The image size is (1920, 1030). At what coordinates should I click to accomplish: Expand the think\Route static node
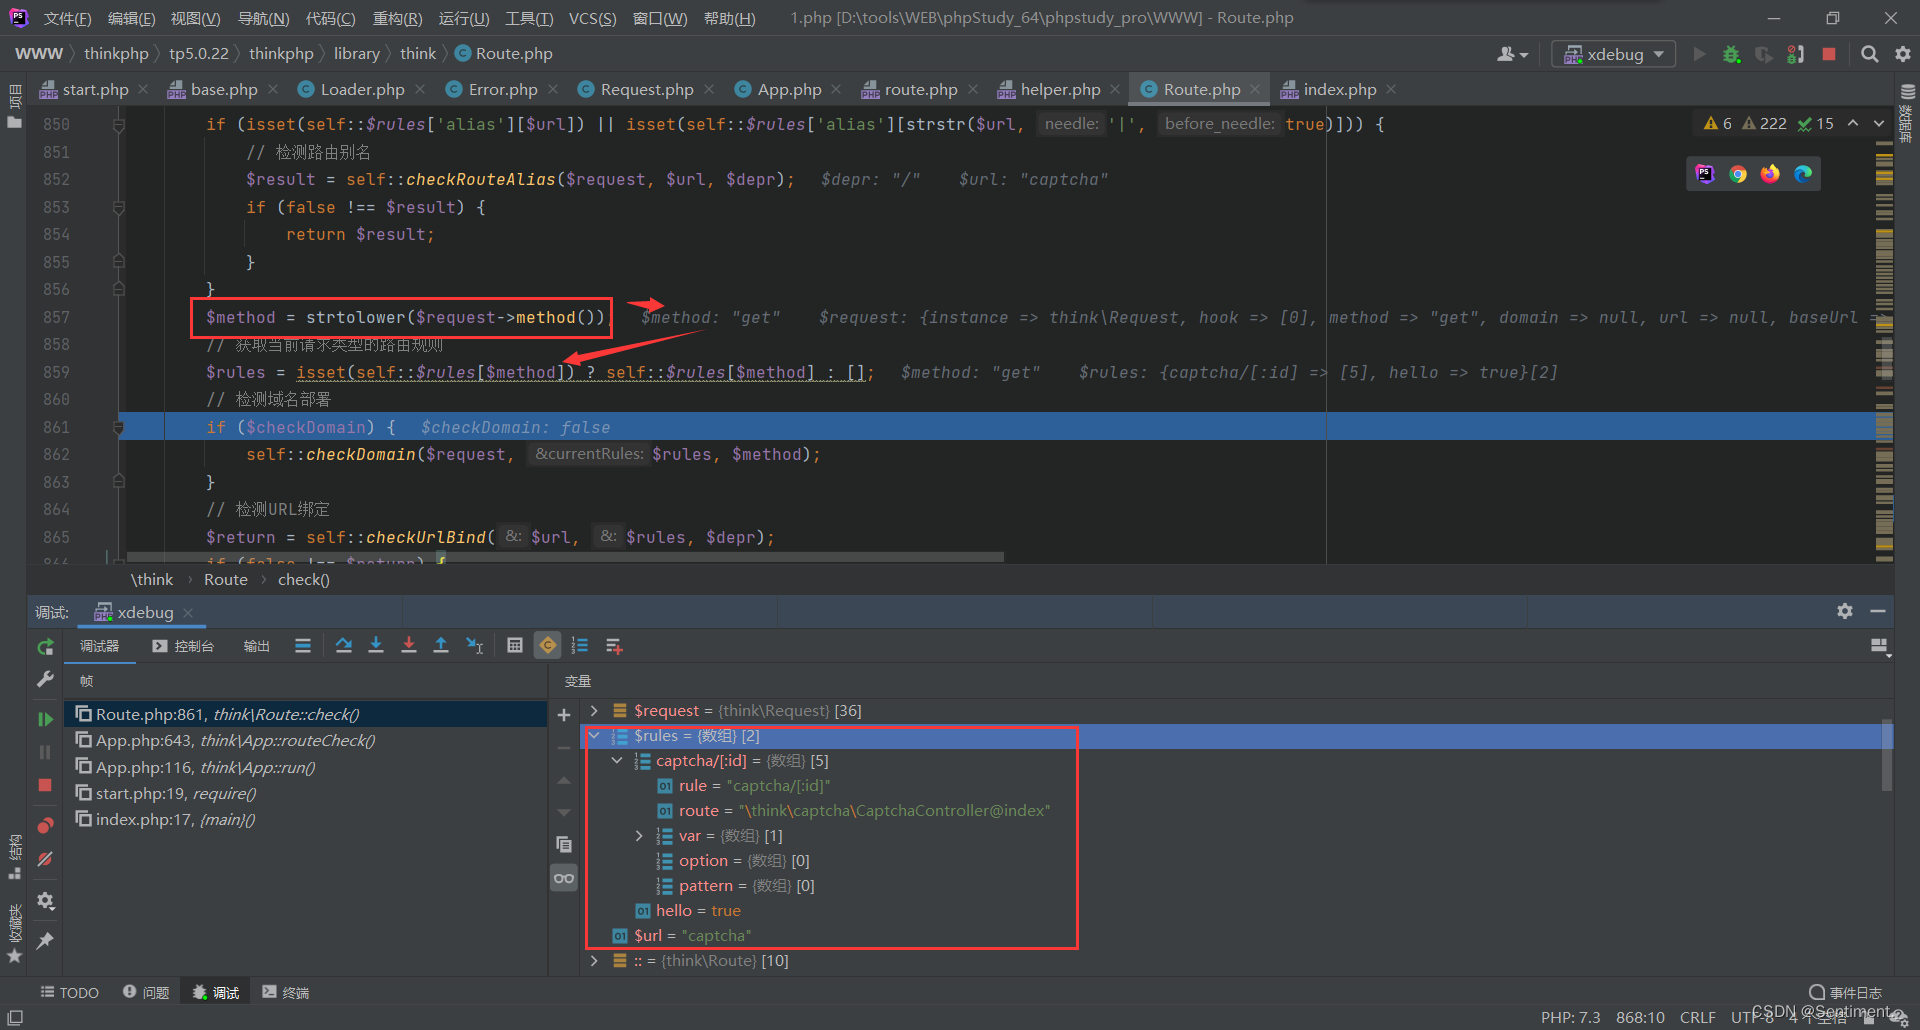pyautogui.click(x=594, y=961)
